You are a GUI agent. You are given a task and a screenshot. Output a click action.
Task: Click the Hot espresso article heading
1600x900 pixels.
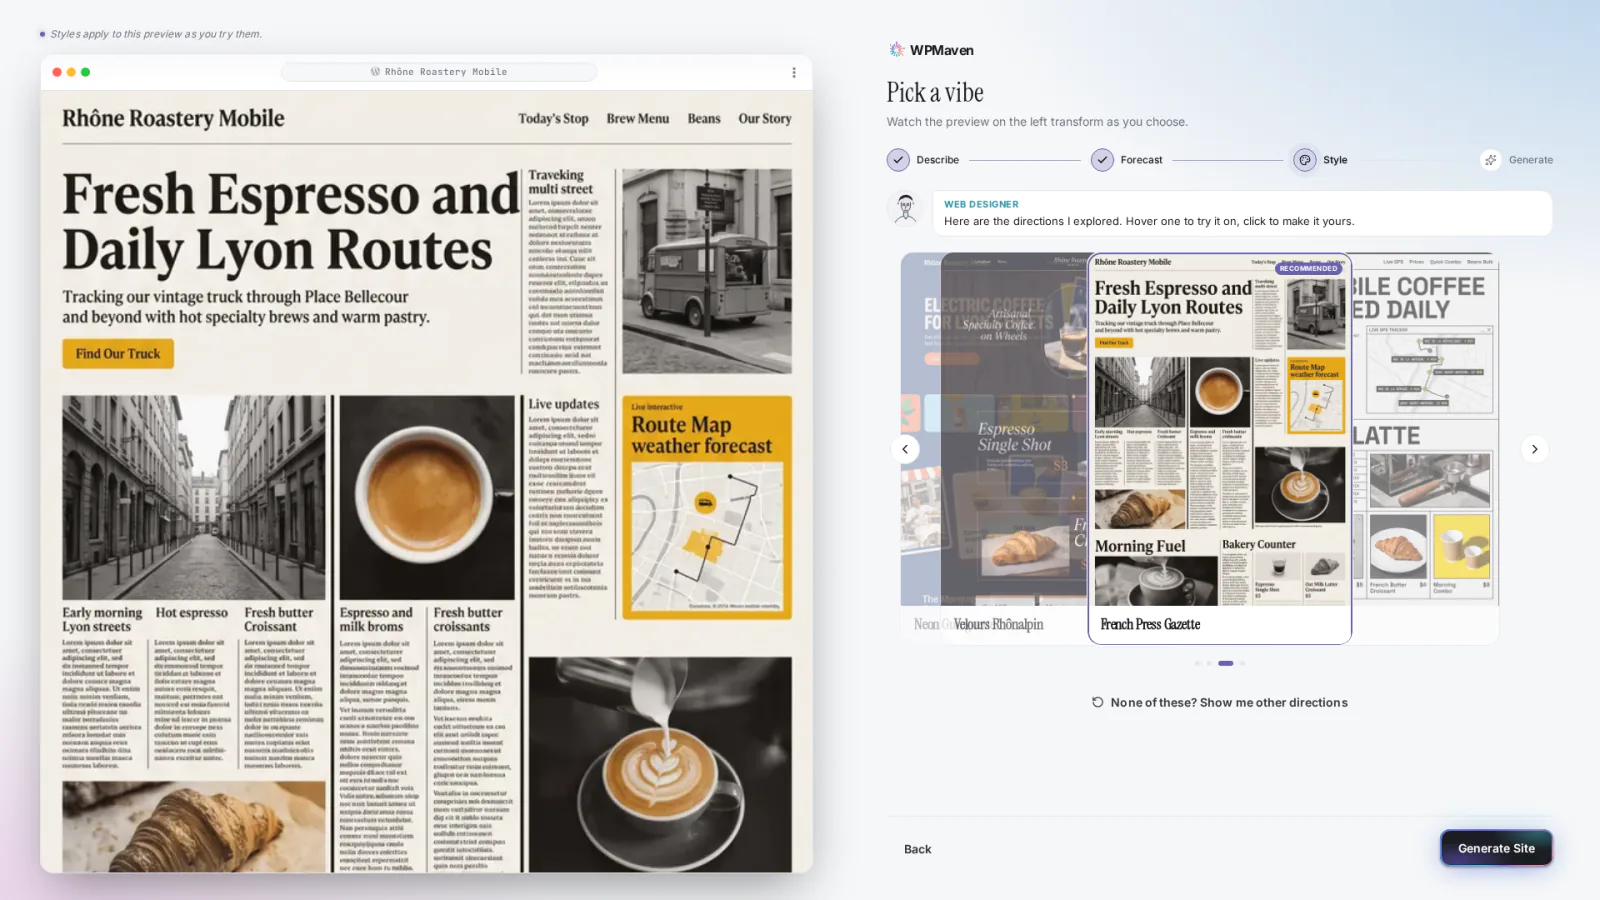click(192, 613)
